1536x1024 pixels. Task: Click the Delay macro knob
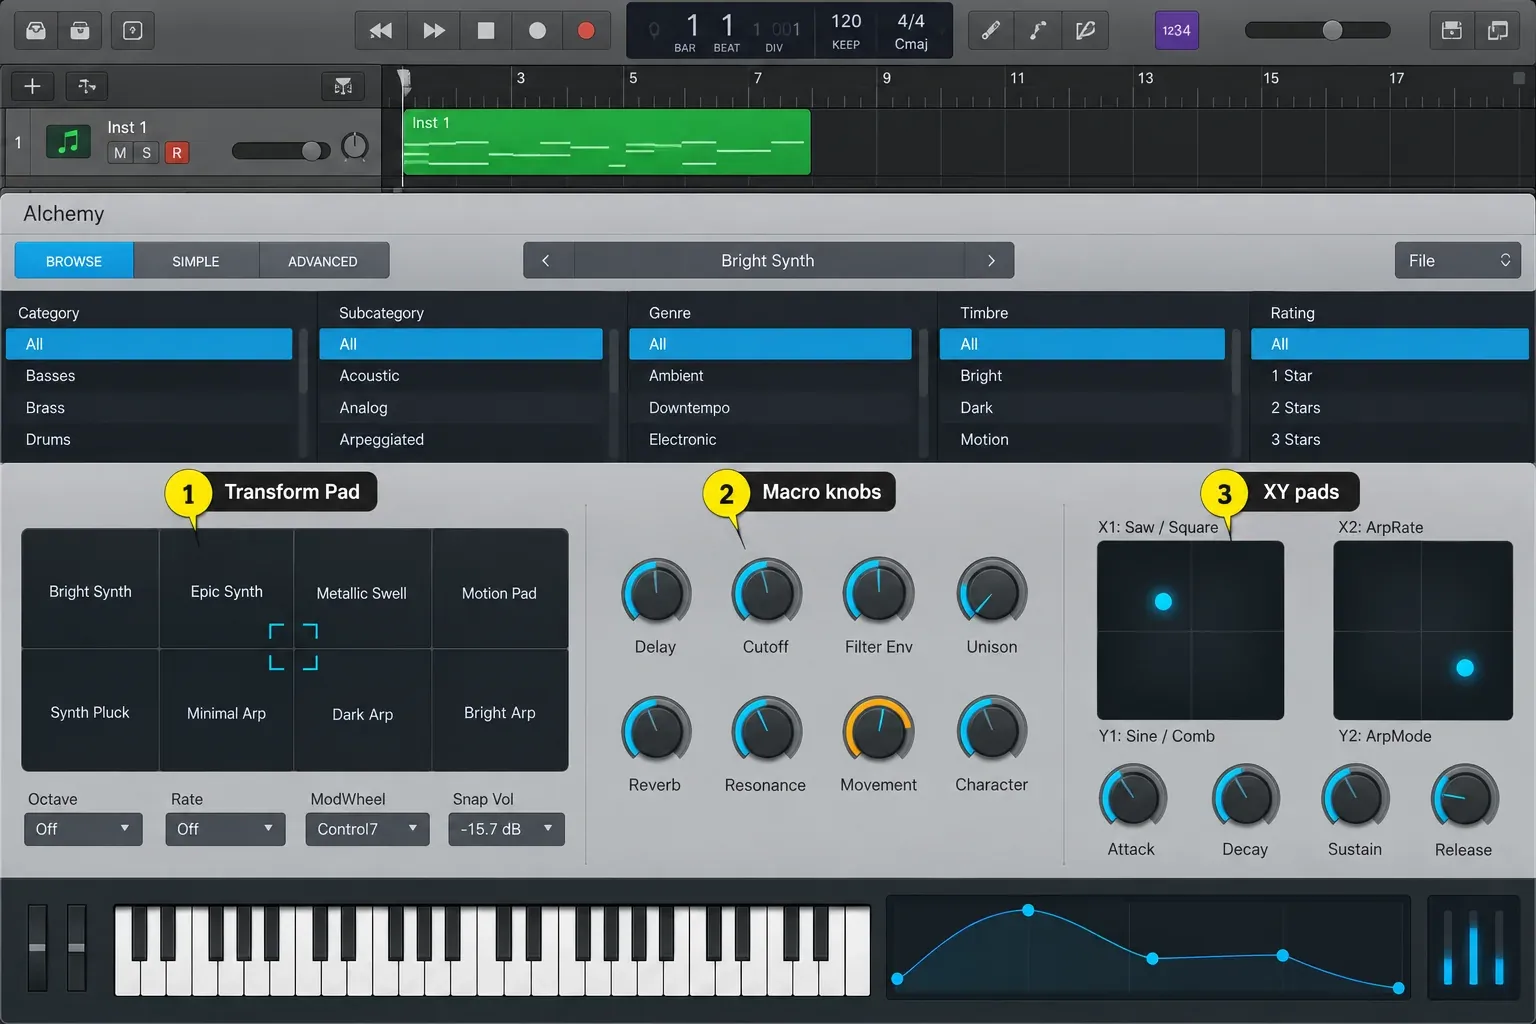656,592
